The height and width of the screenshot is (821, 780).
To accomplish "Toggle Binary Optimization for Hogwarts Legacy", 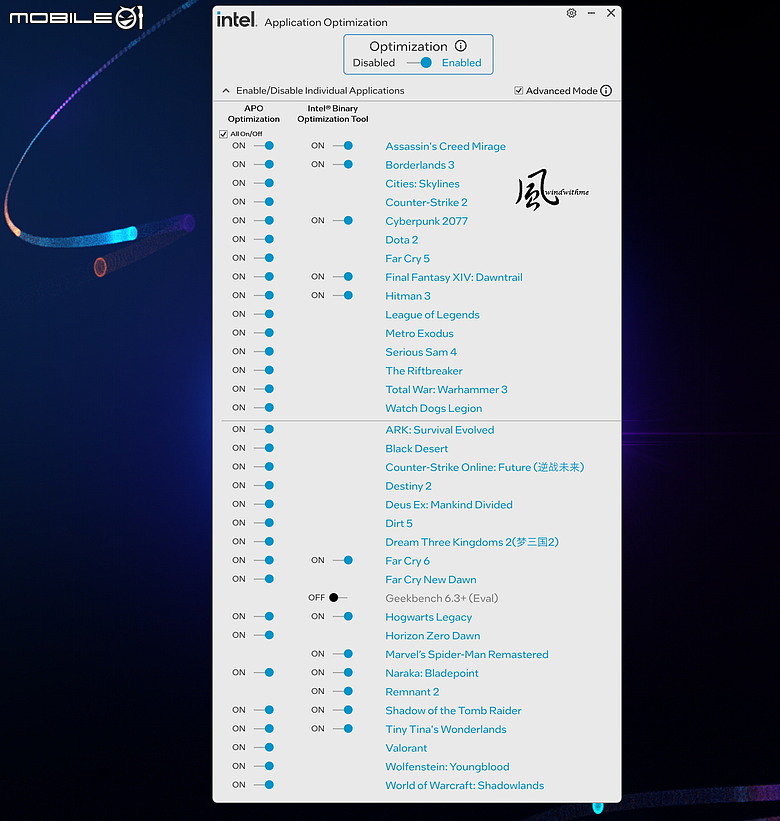I will point(343,616).
